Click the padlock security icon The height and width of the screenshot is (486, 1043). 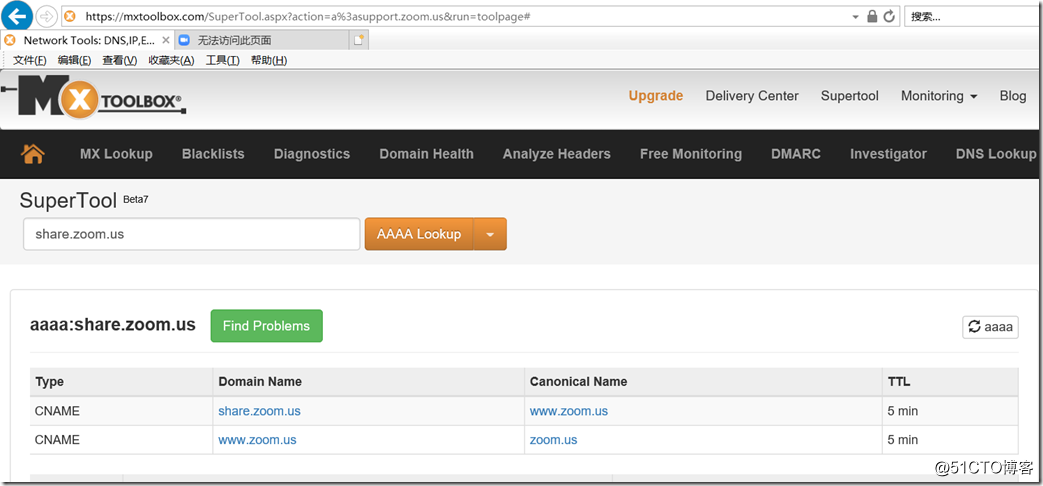click(x=872, y=17)
